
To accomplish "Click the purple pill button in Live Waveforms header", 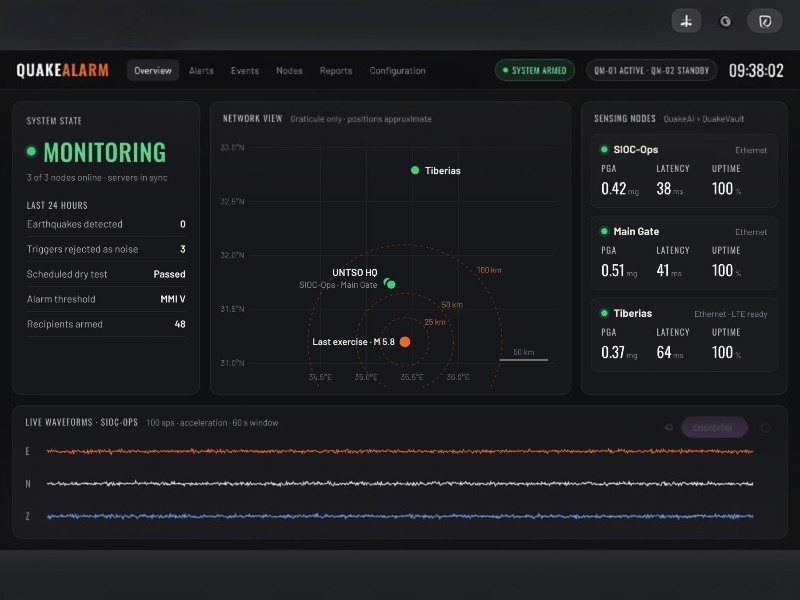I will (x=714, y=427).
